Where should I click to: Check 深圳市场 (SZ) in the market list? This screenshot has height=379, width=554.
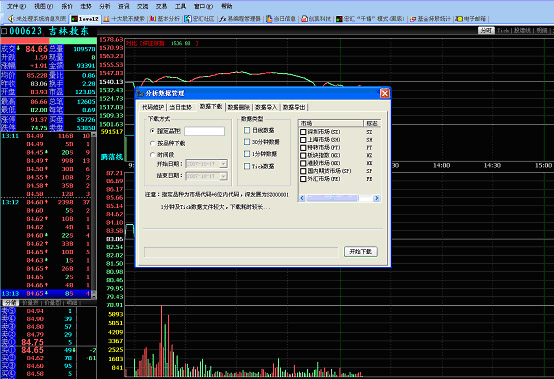coord(303,132)
